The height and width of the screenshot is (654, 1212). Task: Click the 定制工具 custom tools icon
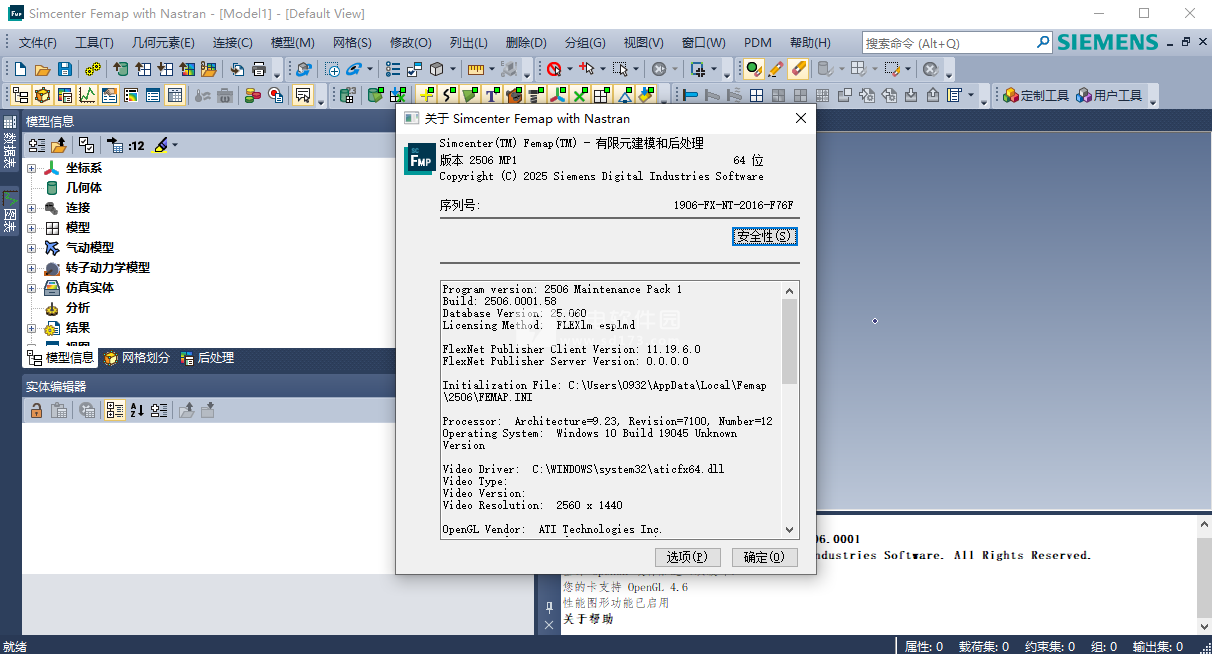[1036, 95]
